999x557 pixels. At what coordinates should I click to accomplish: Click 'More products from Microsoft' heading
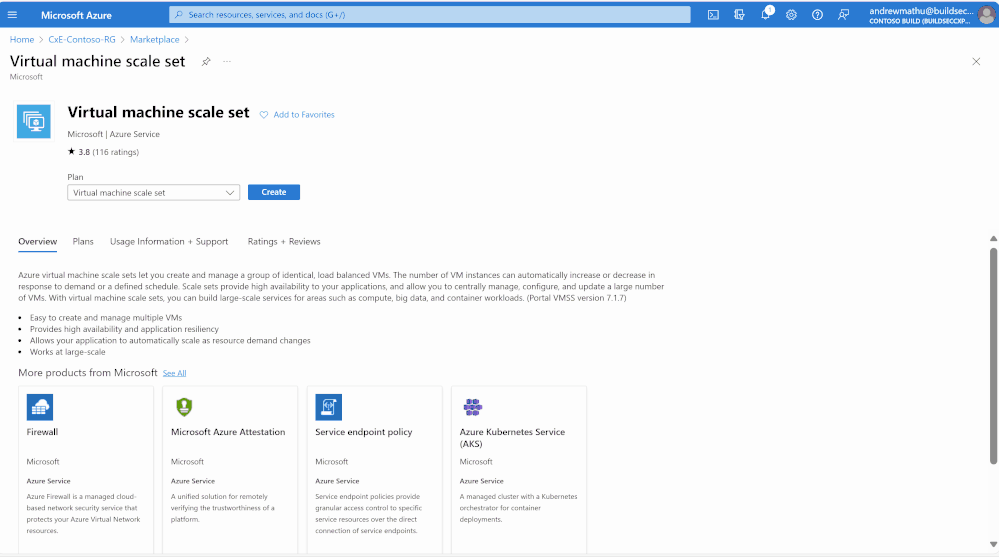[88, 373]
